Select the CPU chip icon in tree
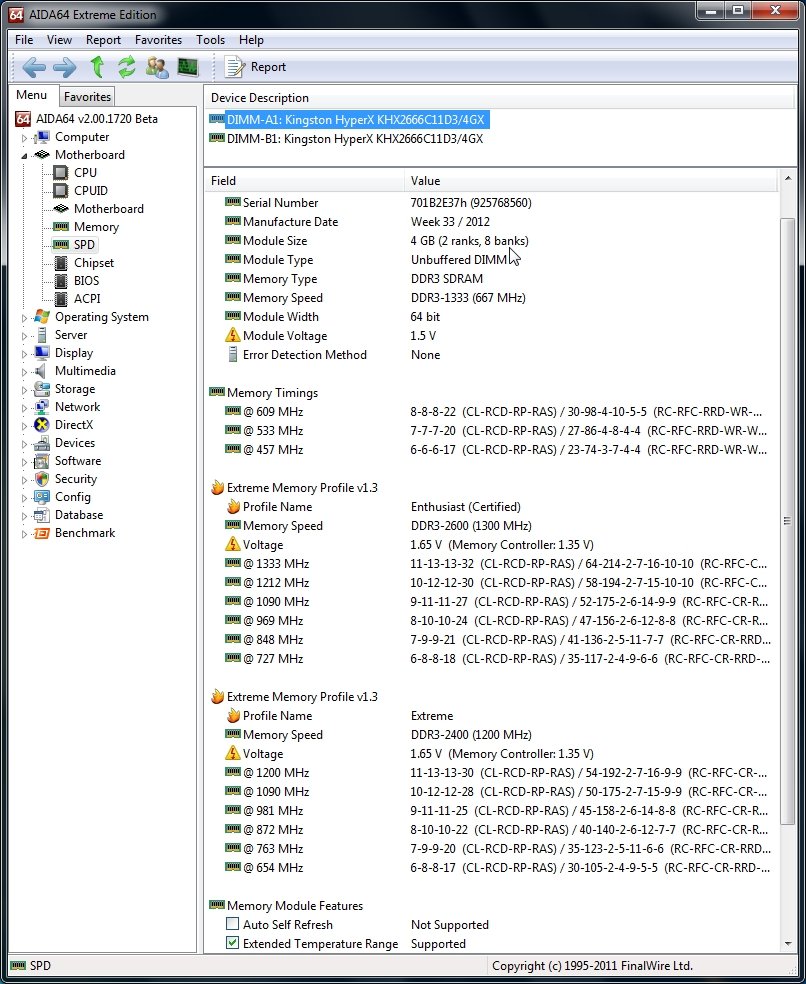This screenshot has width=806, height=984. [61, 173]
